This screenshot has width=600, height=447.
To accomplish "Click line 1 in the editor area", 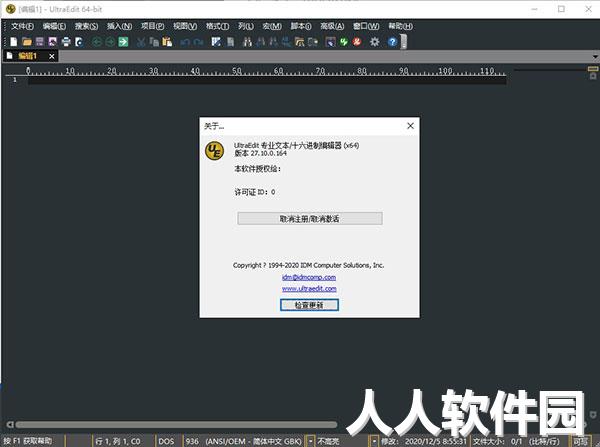I will (267, 80).
